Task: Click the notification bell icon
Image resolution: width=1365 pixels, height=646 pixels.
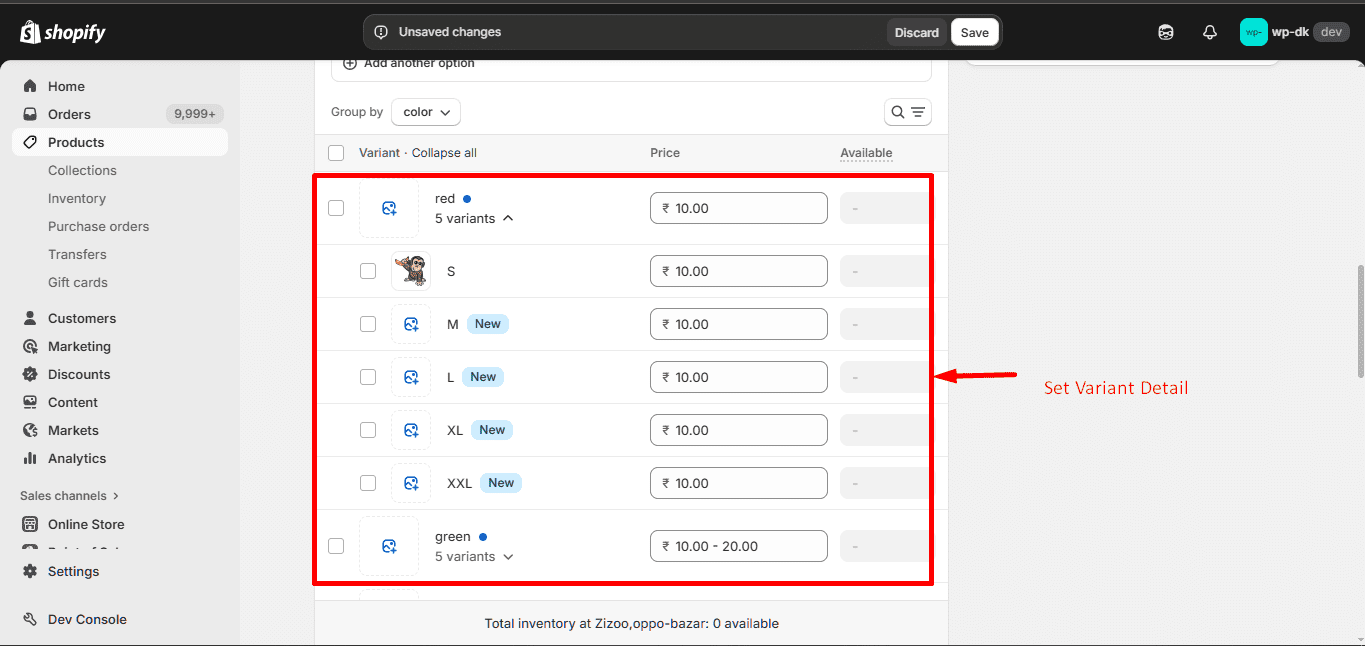Action: (1209, 32)
